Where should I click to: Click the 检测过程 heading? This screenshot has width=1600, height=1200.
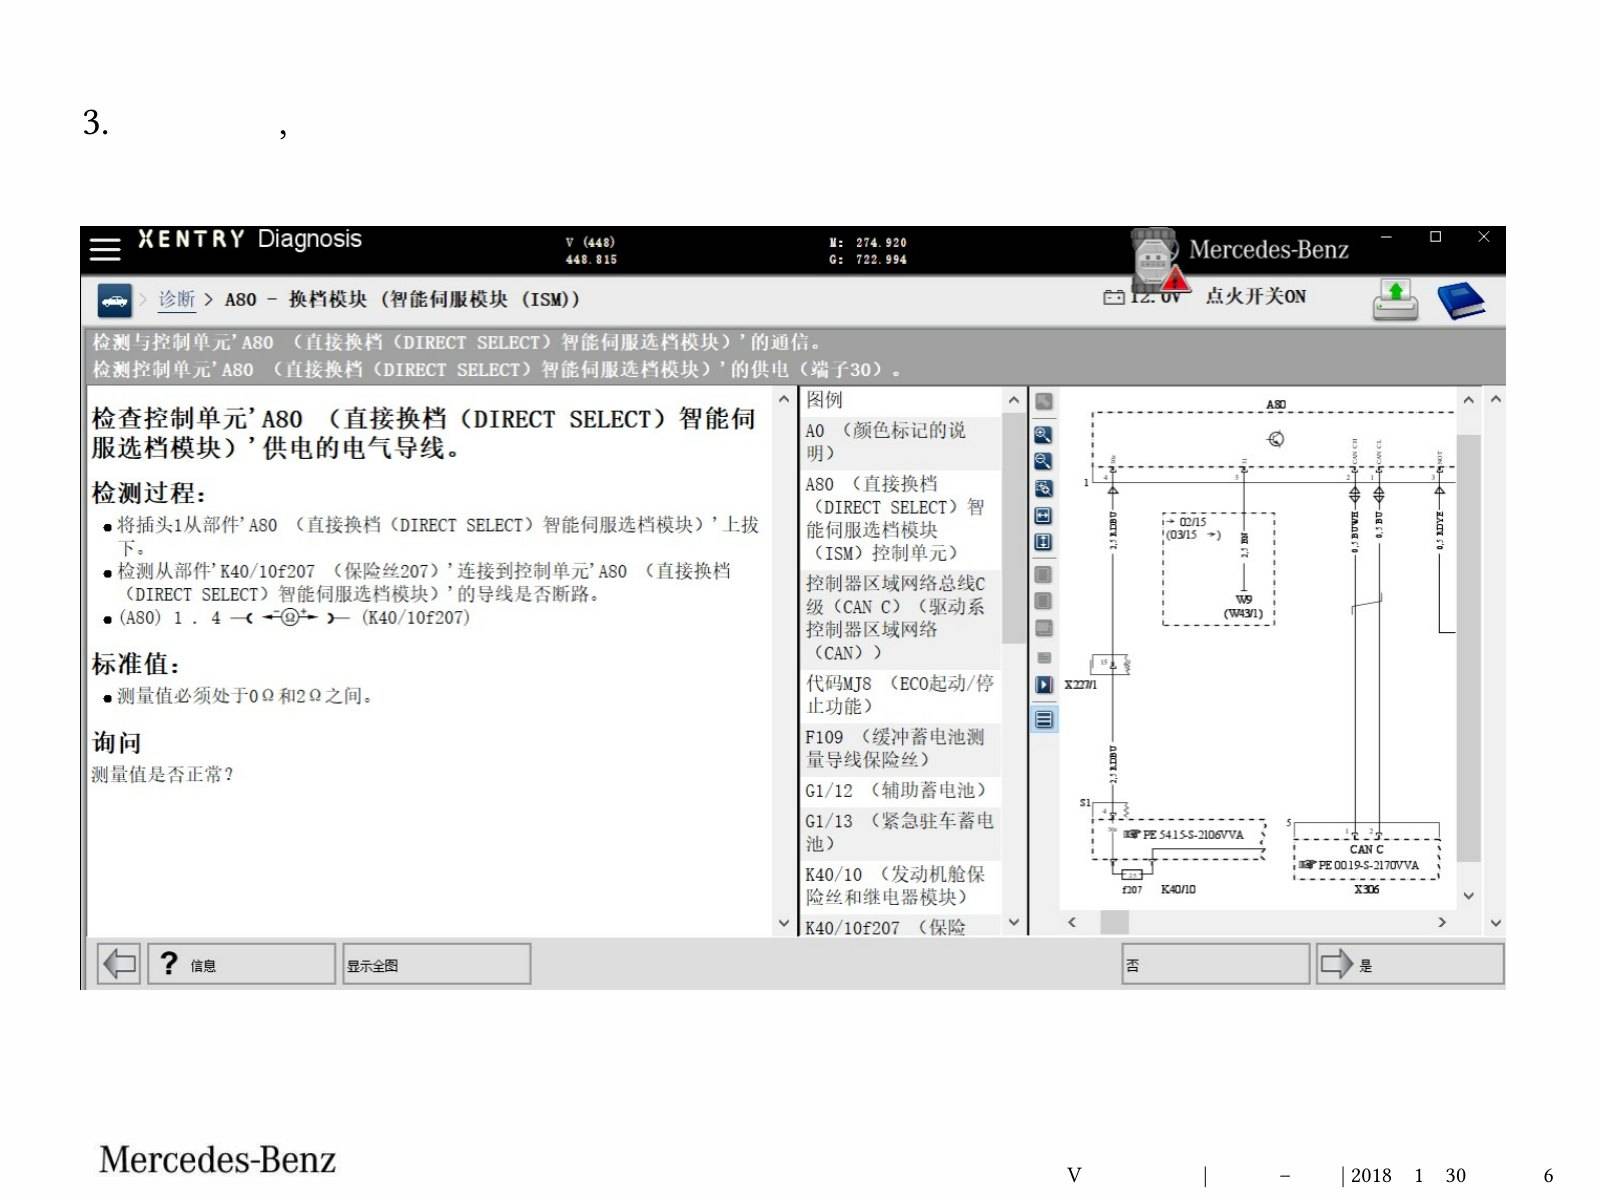(148, 493)
